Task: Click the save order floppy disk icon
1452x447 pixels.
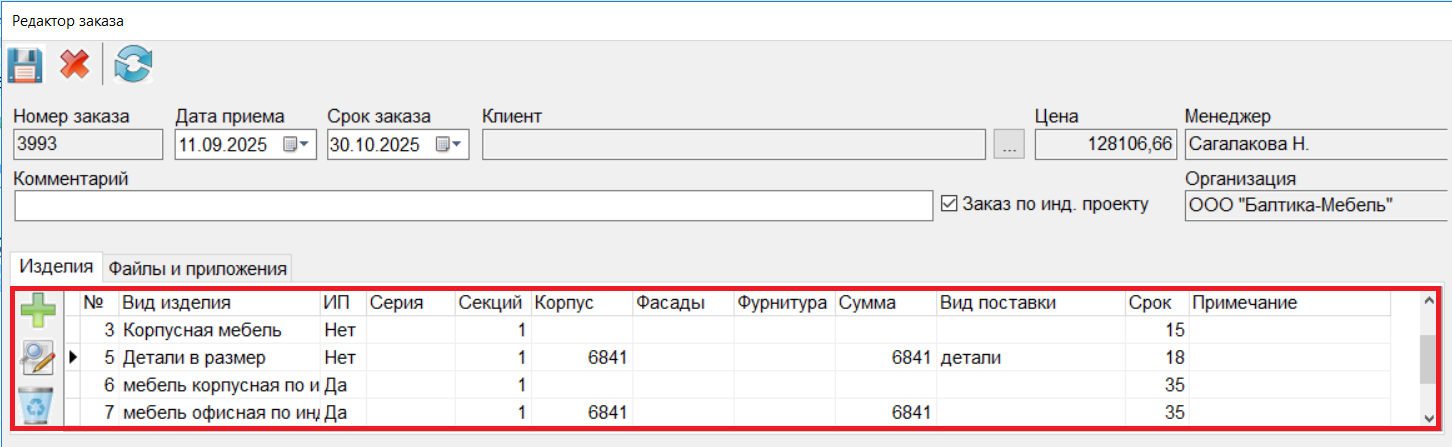Action: coord(24,67)
